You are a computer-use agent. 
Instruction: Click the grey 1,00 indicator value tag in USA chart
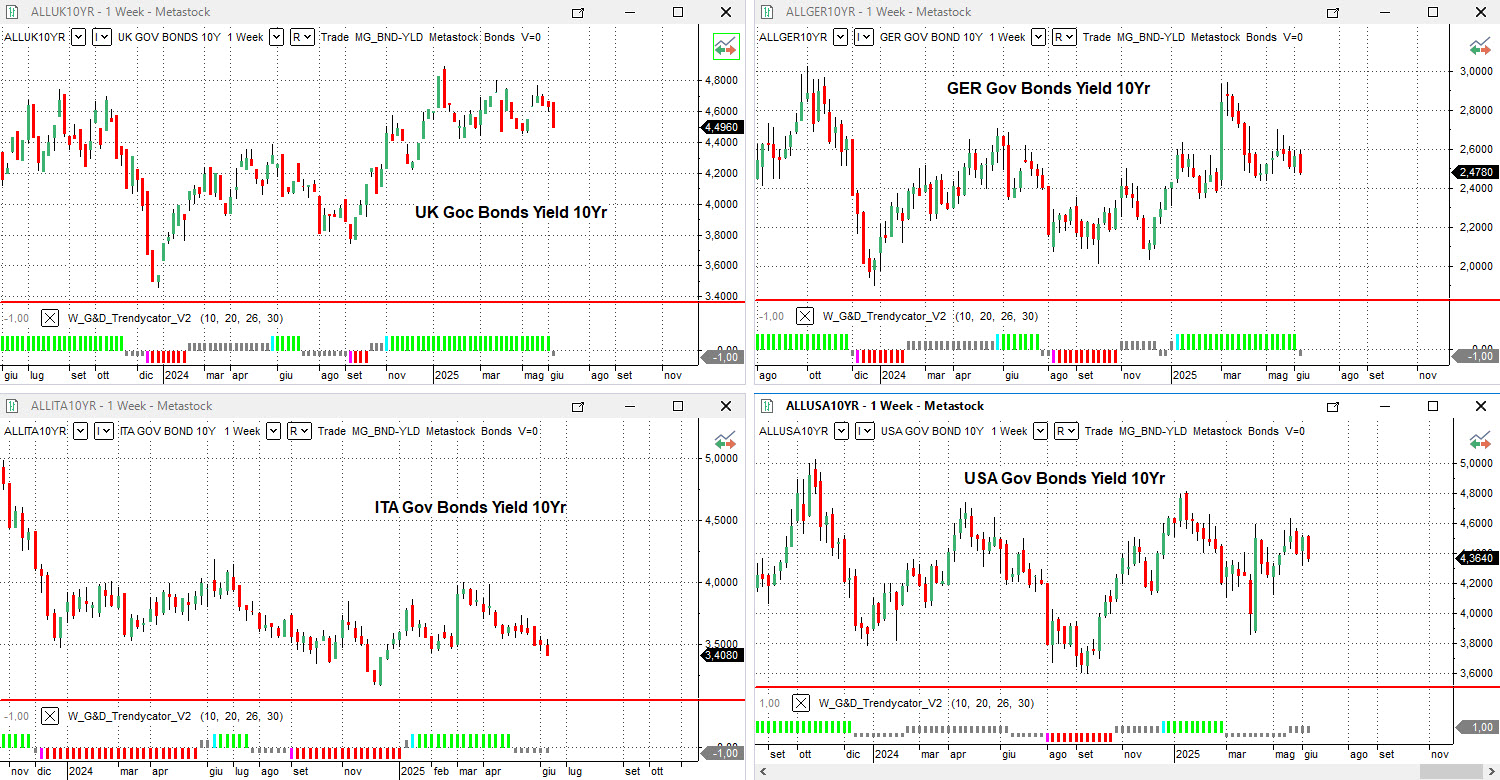(x=1475, y=728)
